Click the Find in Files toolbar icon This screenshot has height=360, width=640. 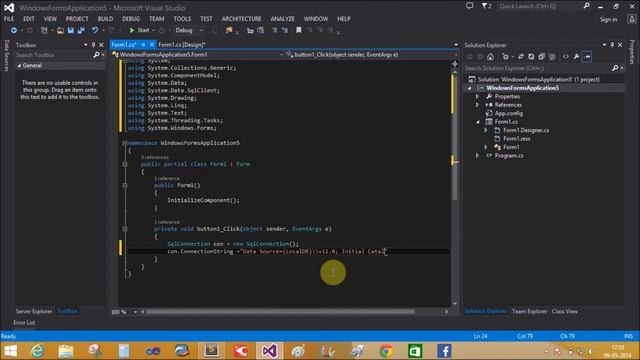click(229, 30)
